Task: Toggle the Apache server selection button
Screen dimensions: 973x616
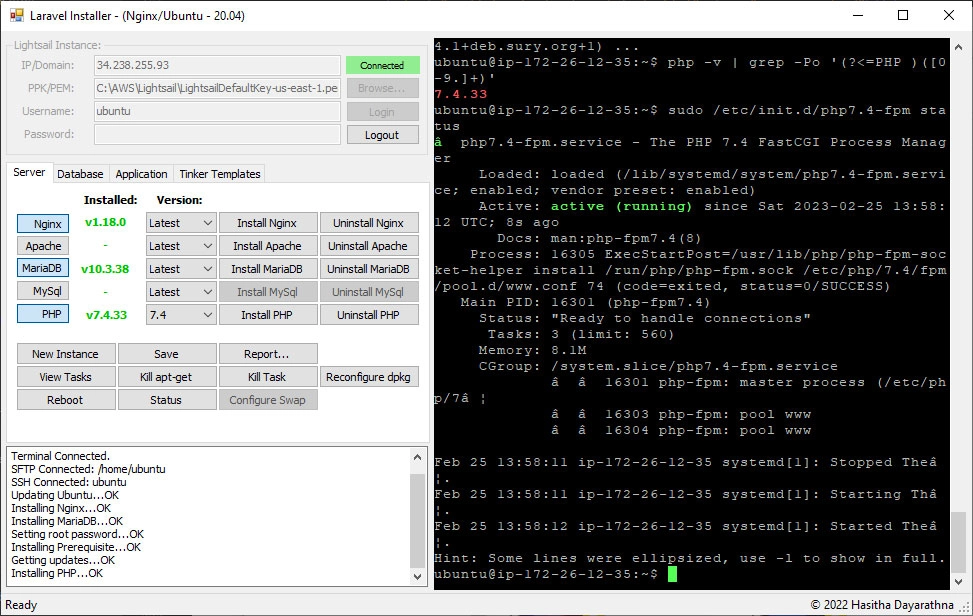Action: (x=43, y=246)
